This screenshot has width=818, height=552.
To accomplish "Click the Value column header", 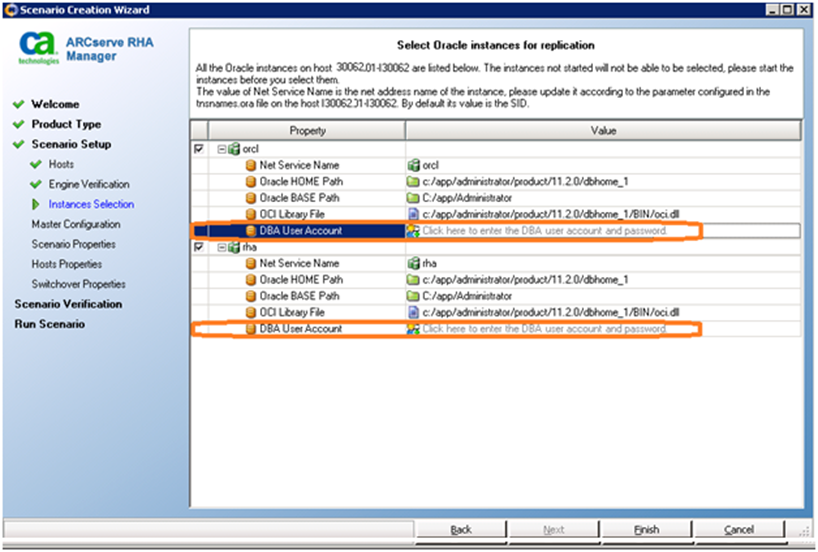I will point(604,131).
